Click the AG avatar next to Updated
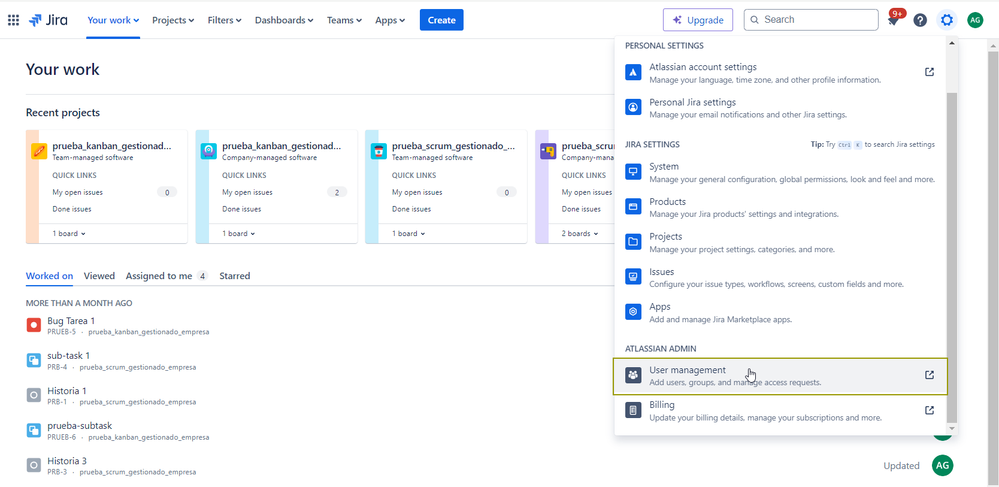 click(x=942, y=465)
